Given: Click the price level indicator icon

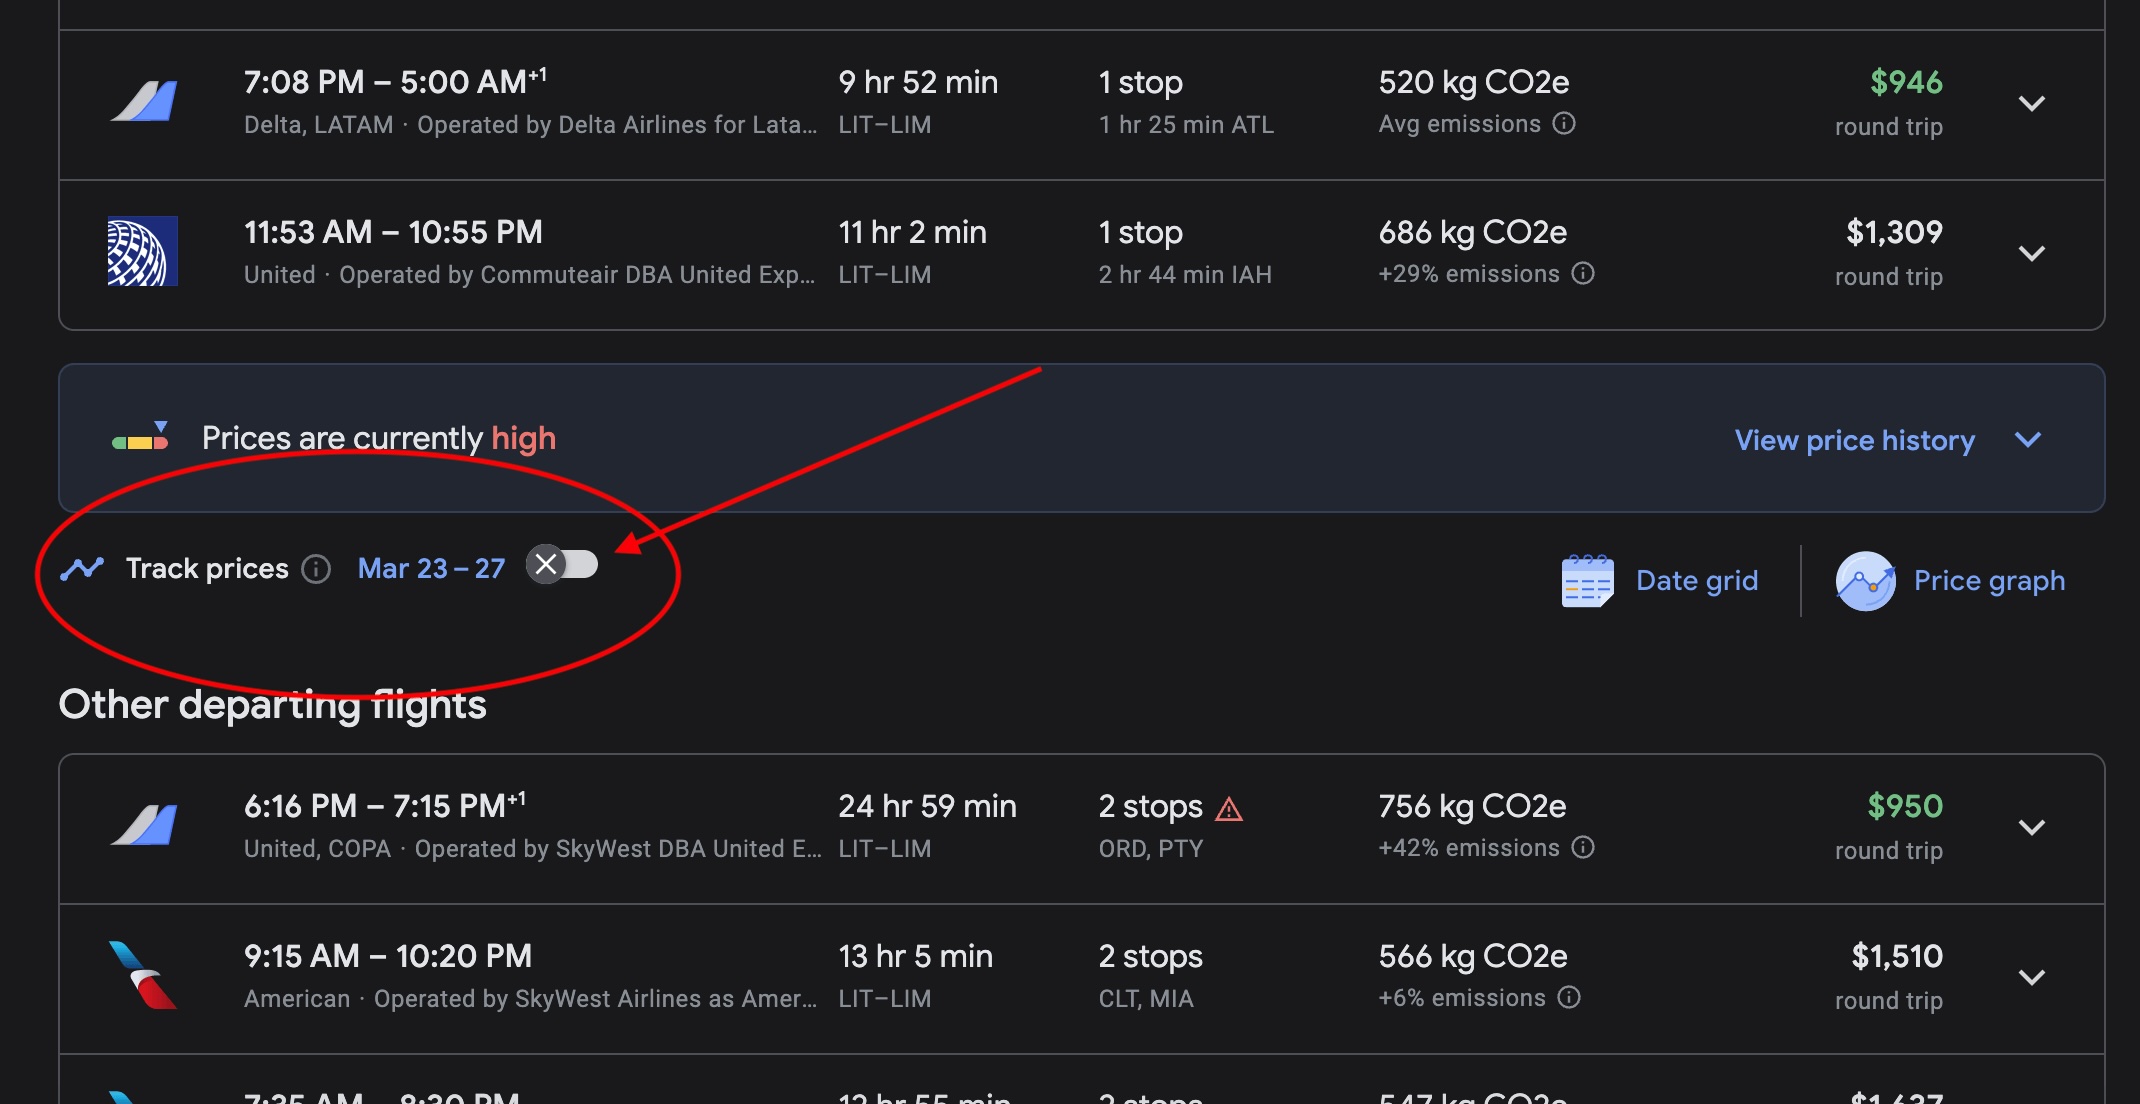Looking at the screenshot, I should tap(140, 437).
